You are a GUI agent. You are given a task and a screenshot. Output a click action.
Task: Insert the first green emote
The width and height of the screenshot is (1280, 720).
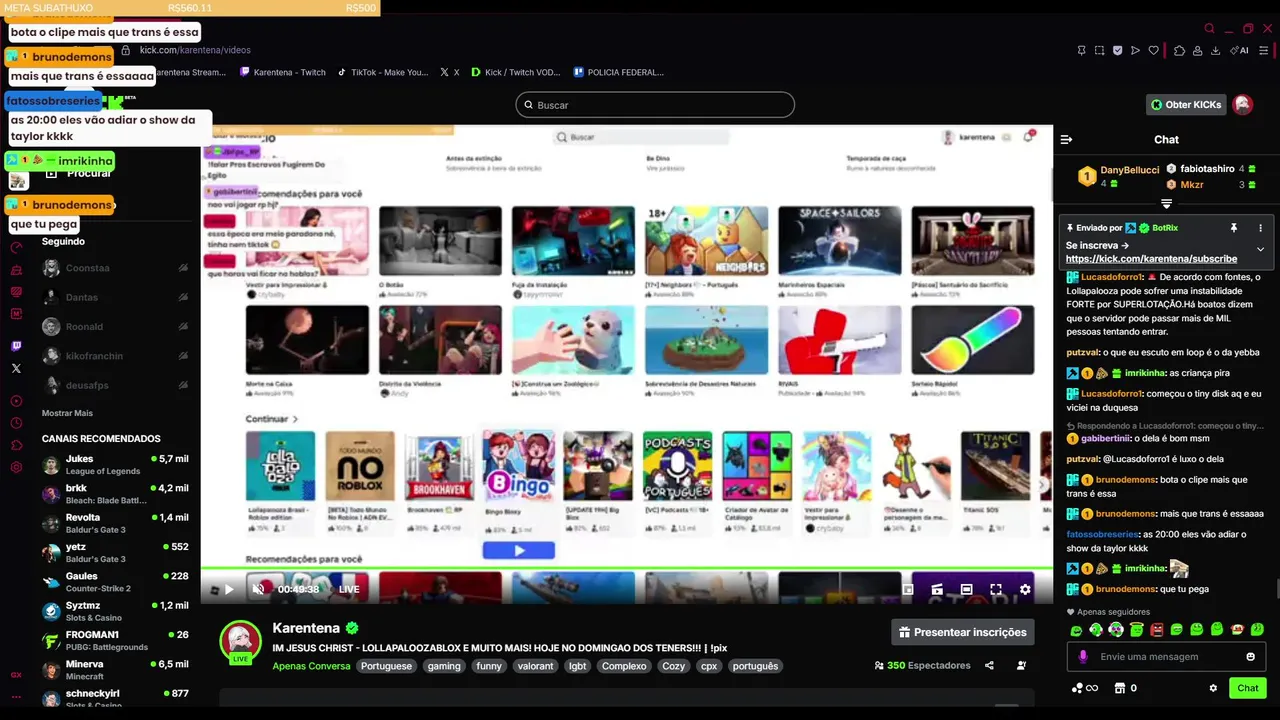[1076, 630]
